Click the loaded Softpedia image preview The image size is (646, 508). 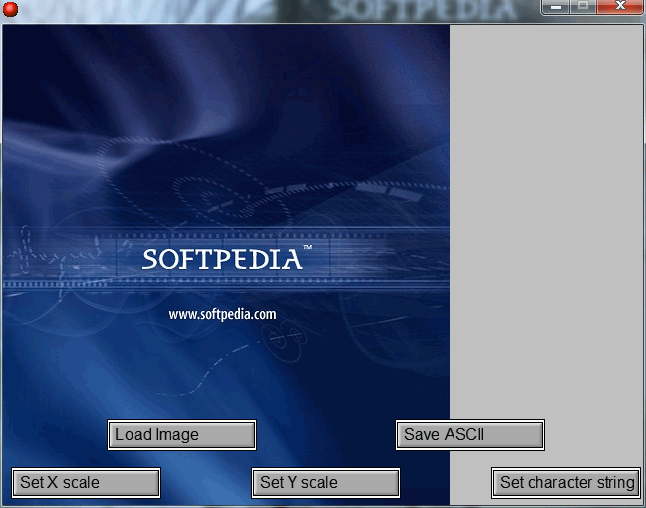pos(226,264)
